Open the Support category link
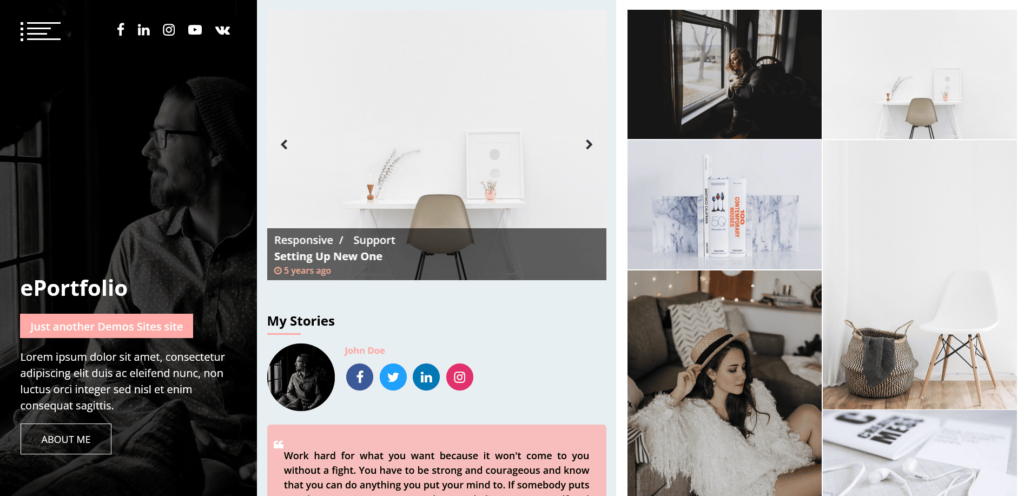 (374, 240)
